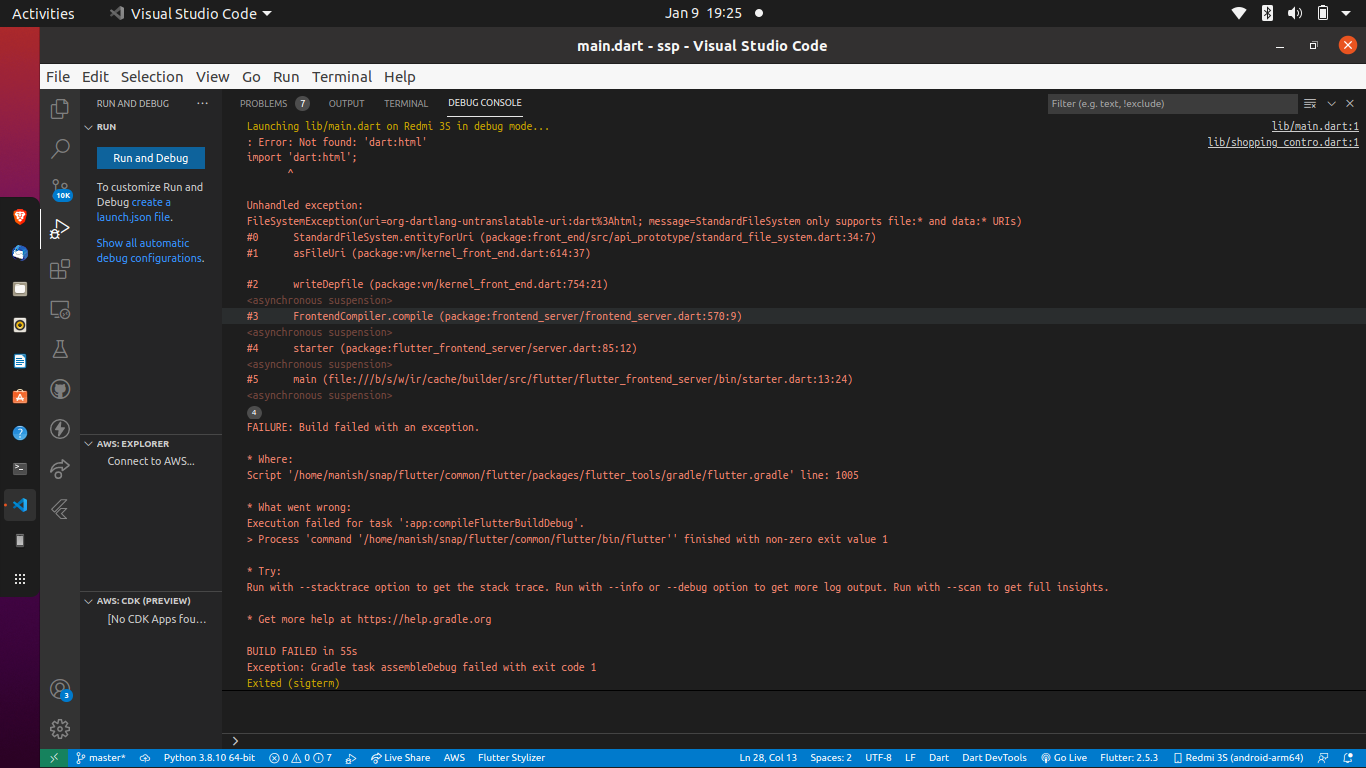Open the Selection menu
This screenshot has width=1366, height=768.
pos(152,77)
